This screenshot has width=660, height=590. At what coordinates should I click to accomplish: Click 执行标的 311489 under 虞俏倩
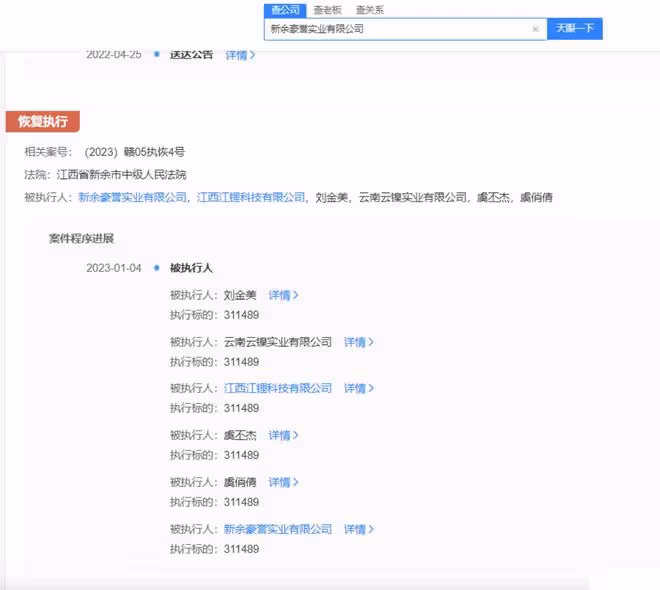214,502
